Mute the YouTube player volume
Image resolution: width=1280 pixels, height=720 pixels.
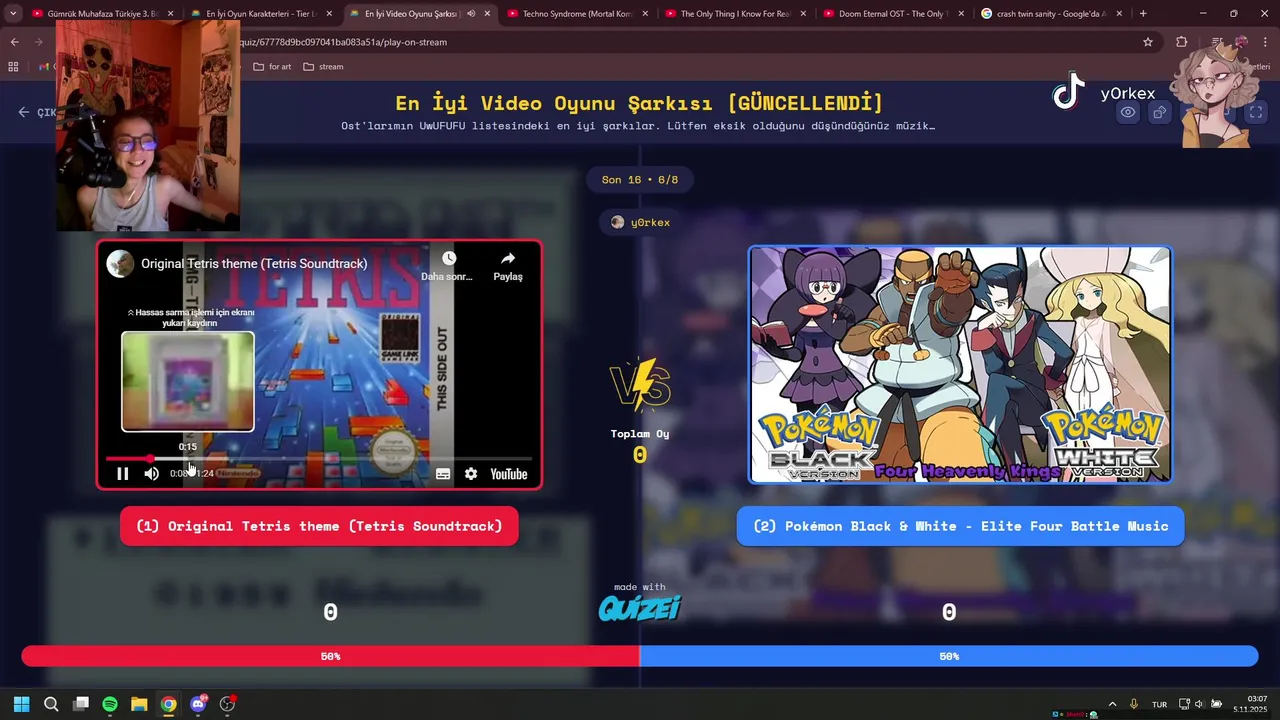[151, 474]
